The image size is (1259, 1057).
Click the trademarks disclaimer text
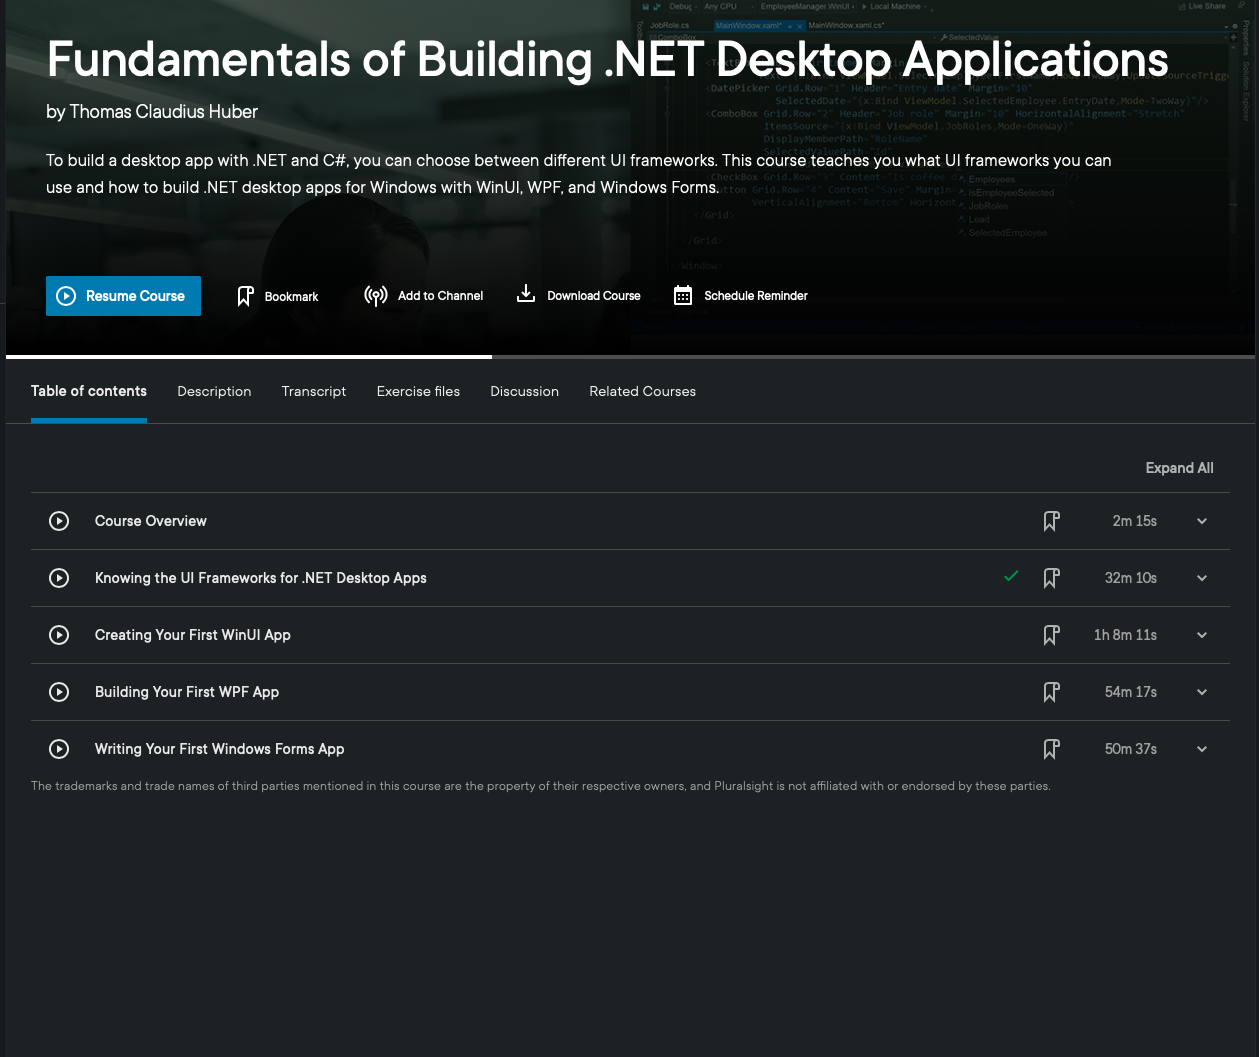[x=541, y=786]
